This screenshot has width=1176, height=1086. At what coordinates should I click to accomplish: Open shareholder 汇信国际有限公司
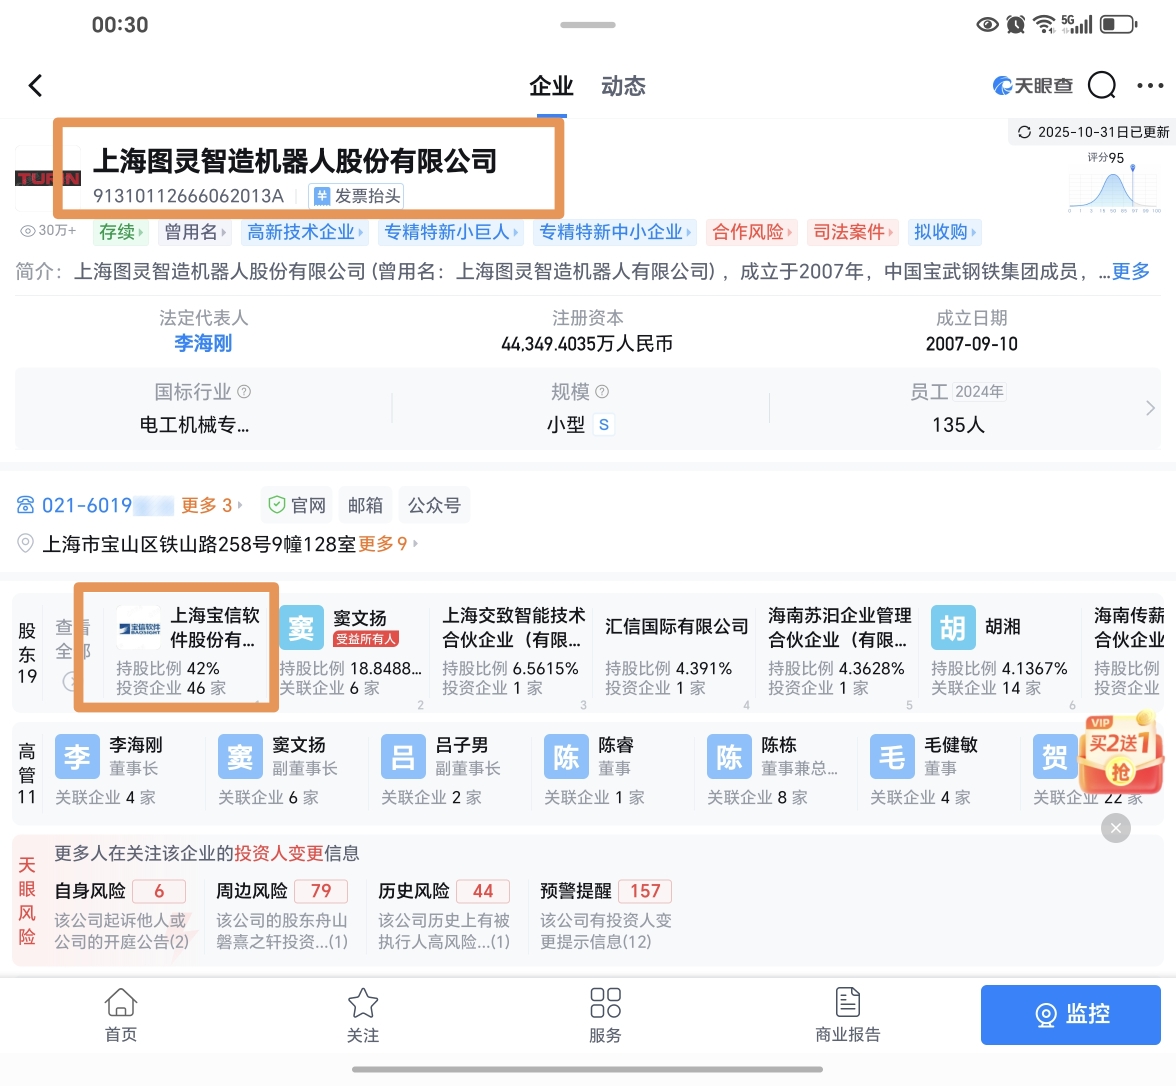pyautogui.click(x=676, y=650)
